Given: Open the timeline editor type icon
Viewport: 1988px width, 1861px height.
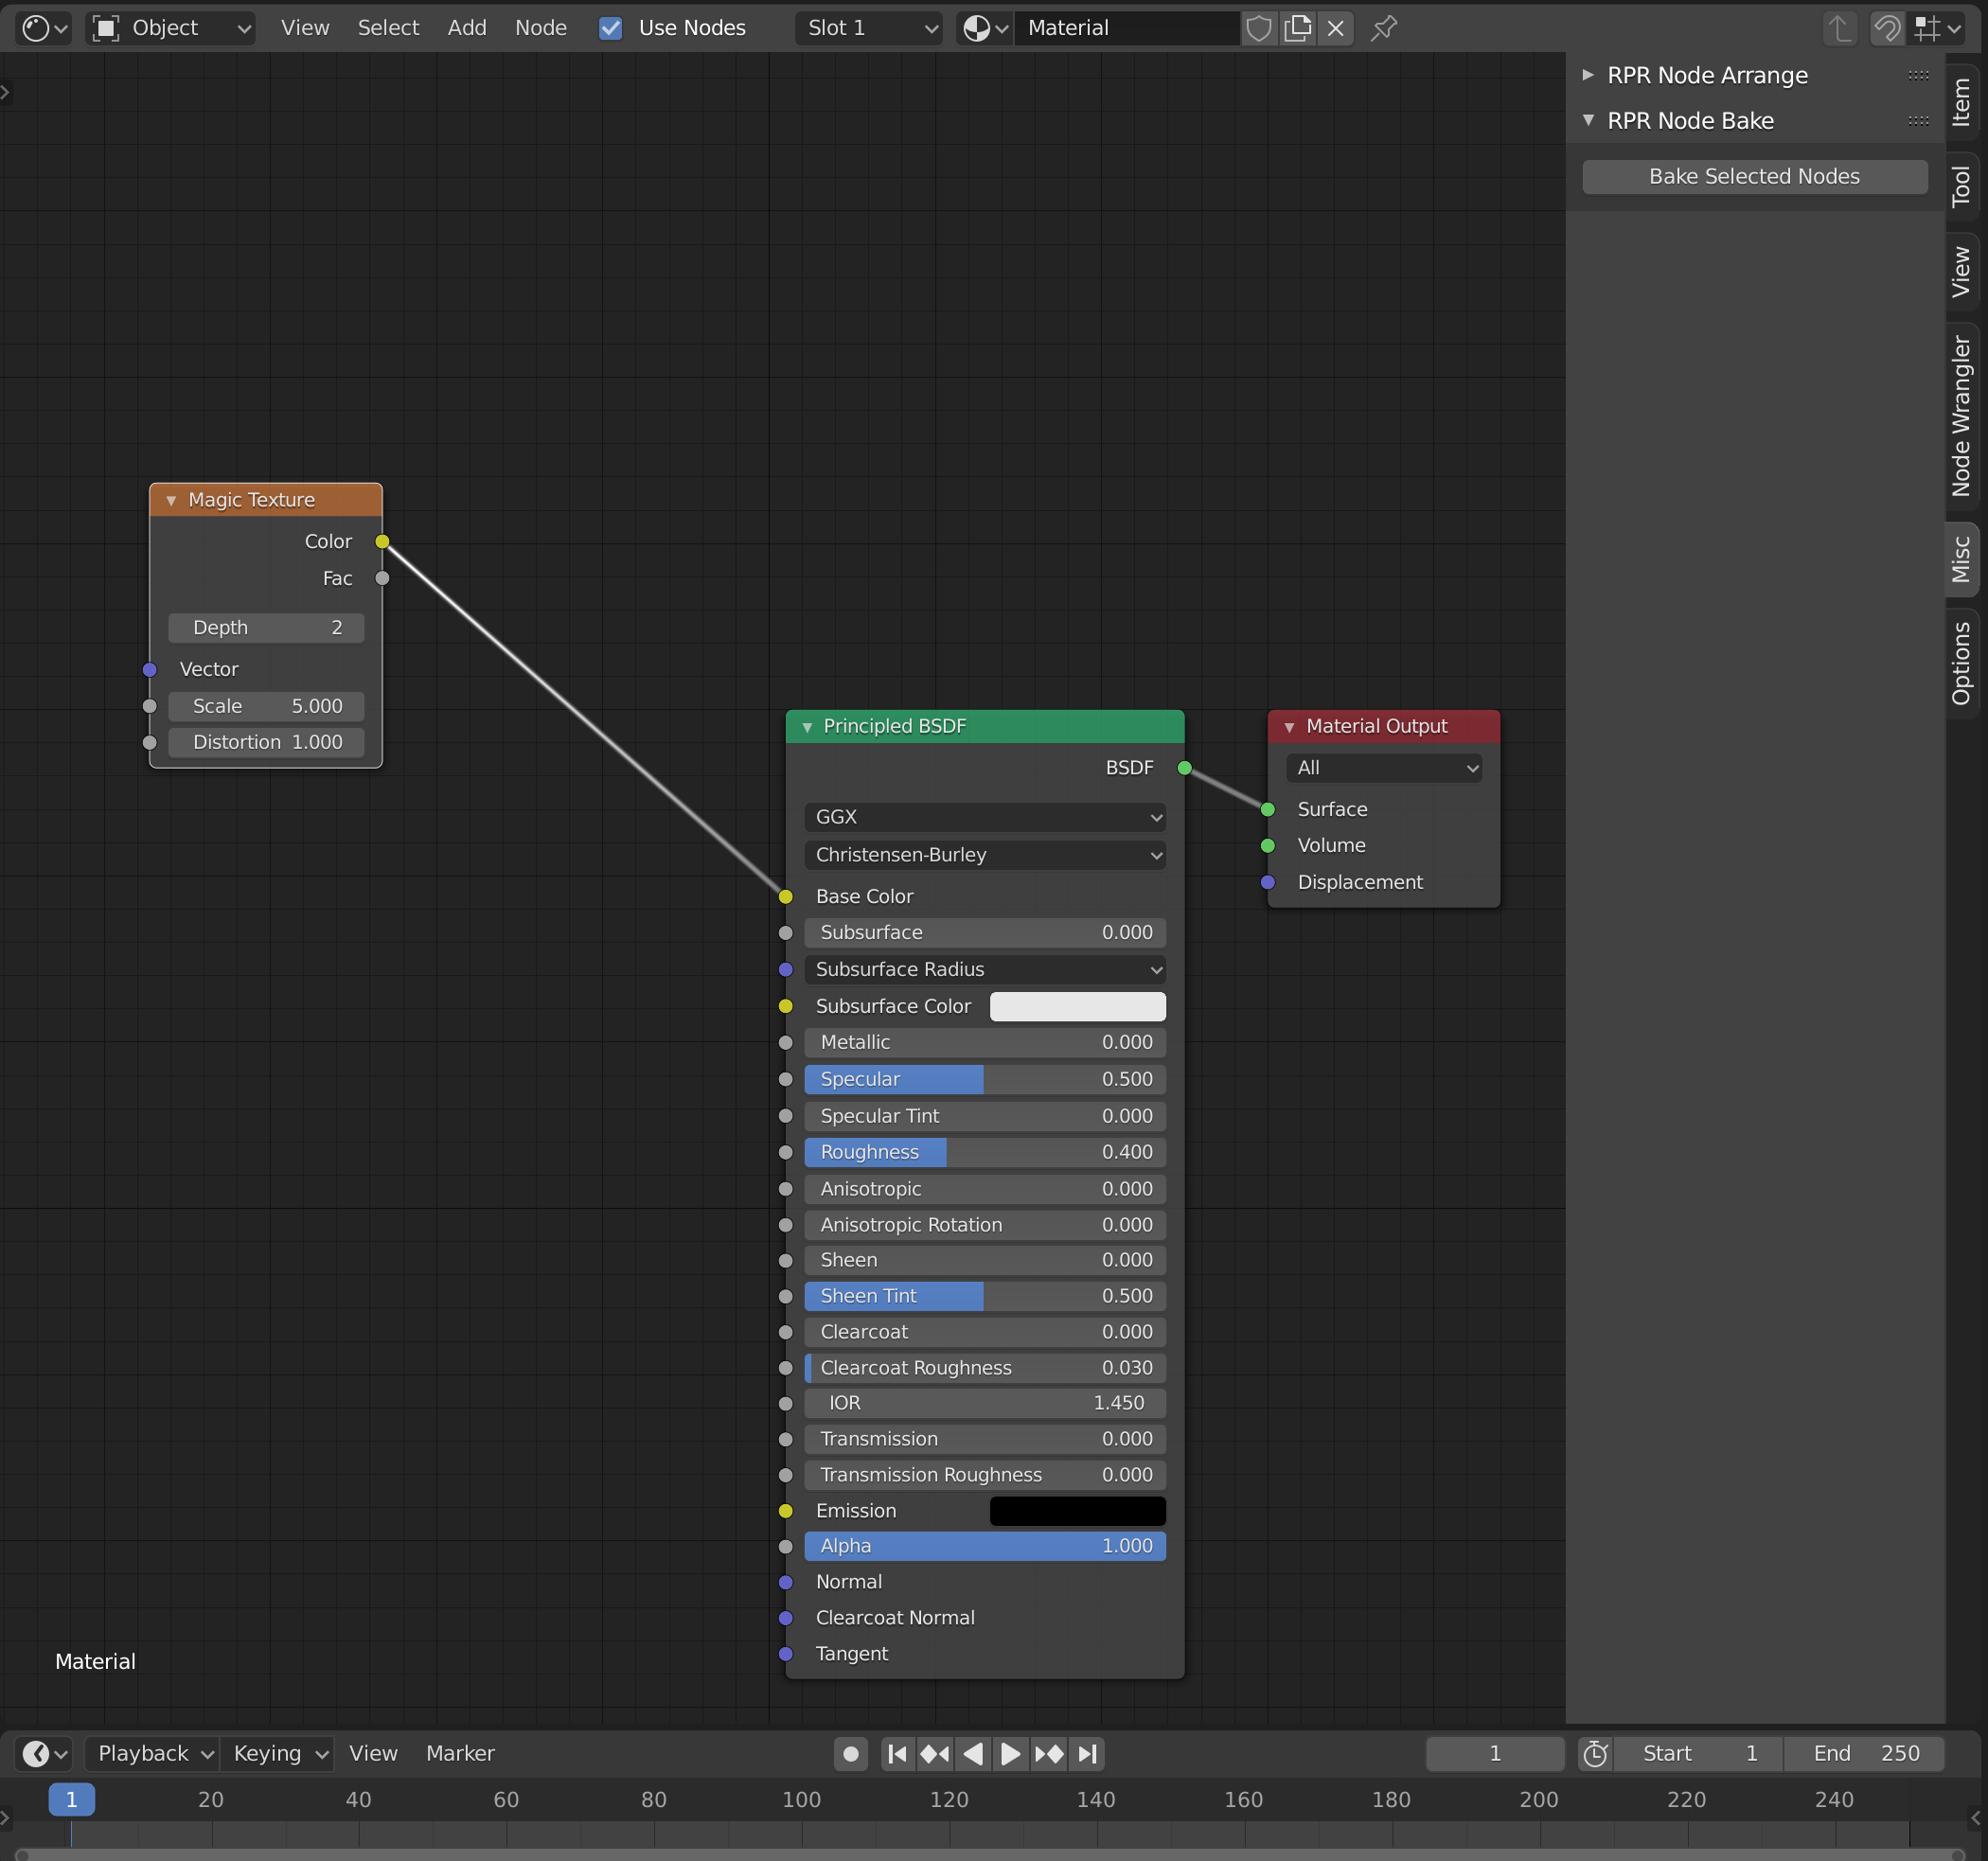Looking at the screenshot, I should pyautogui.click(x=44, y=1753).
